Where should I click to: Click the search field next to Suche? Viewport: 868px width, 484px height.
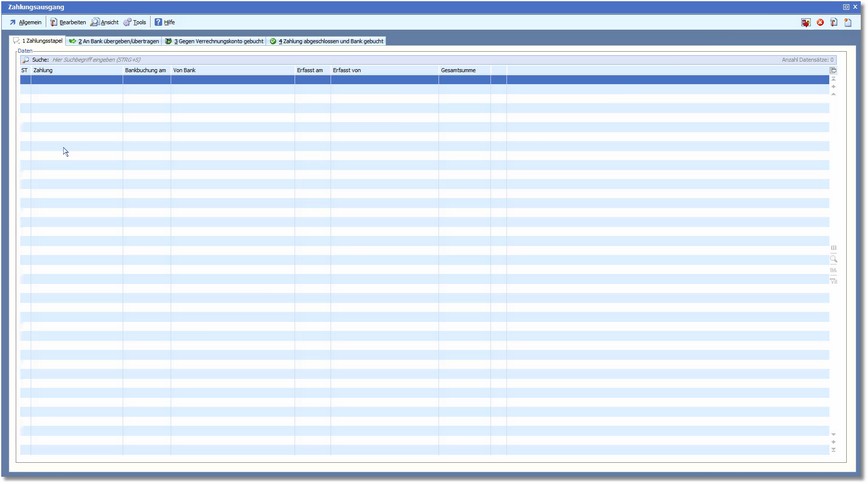tap(200, 60)
